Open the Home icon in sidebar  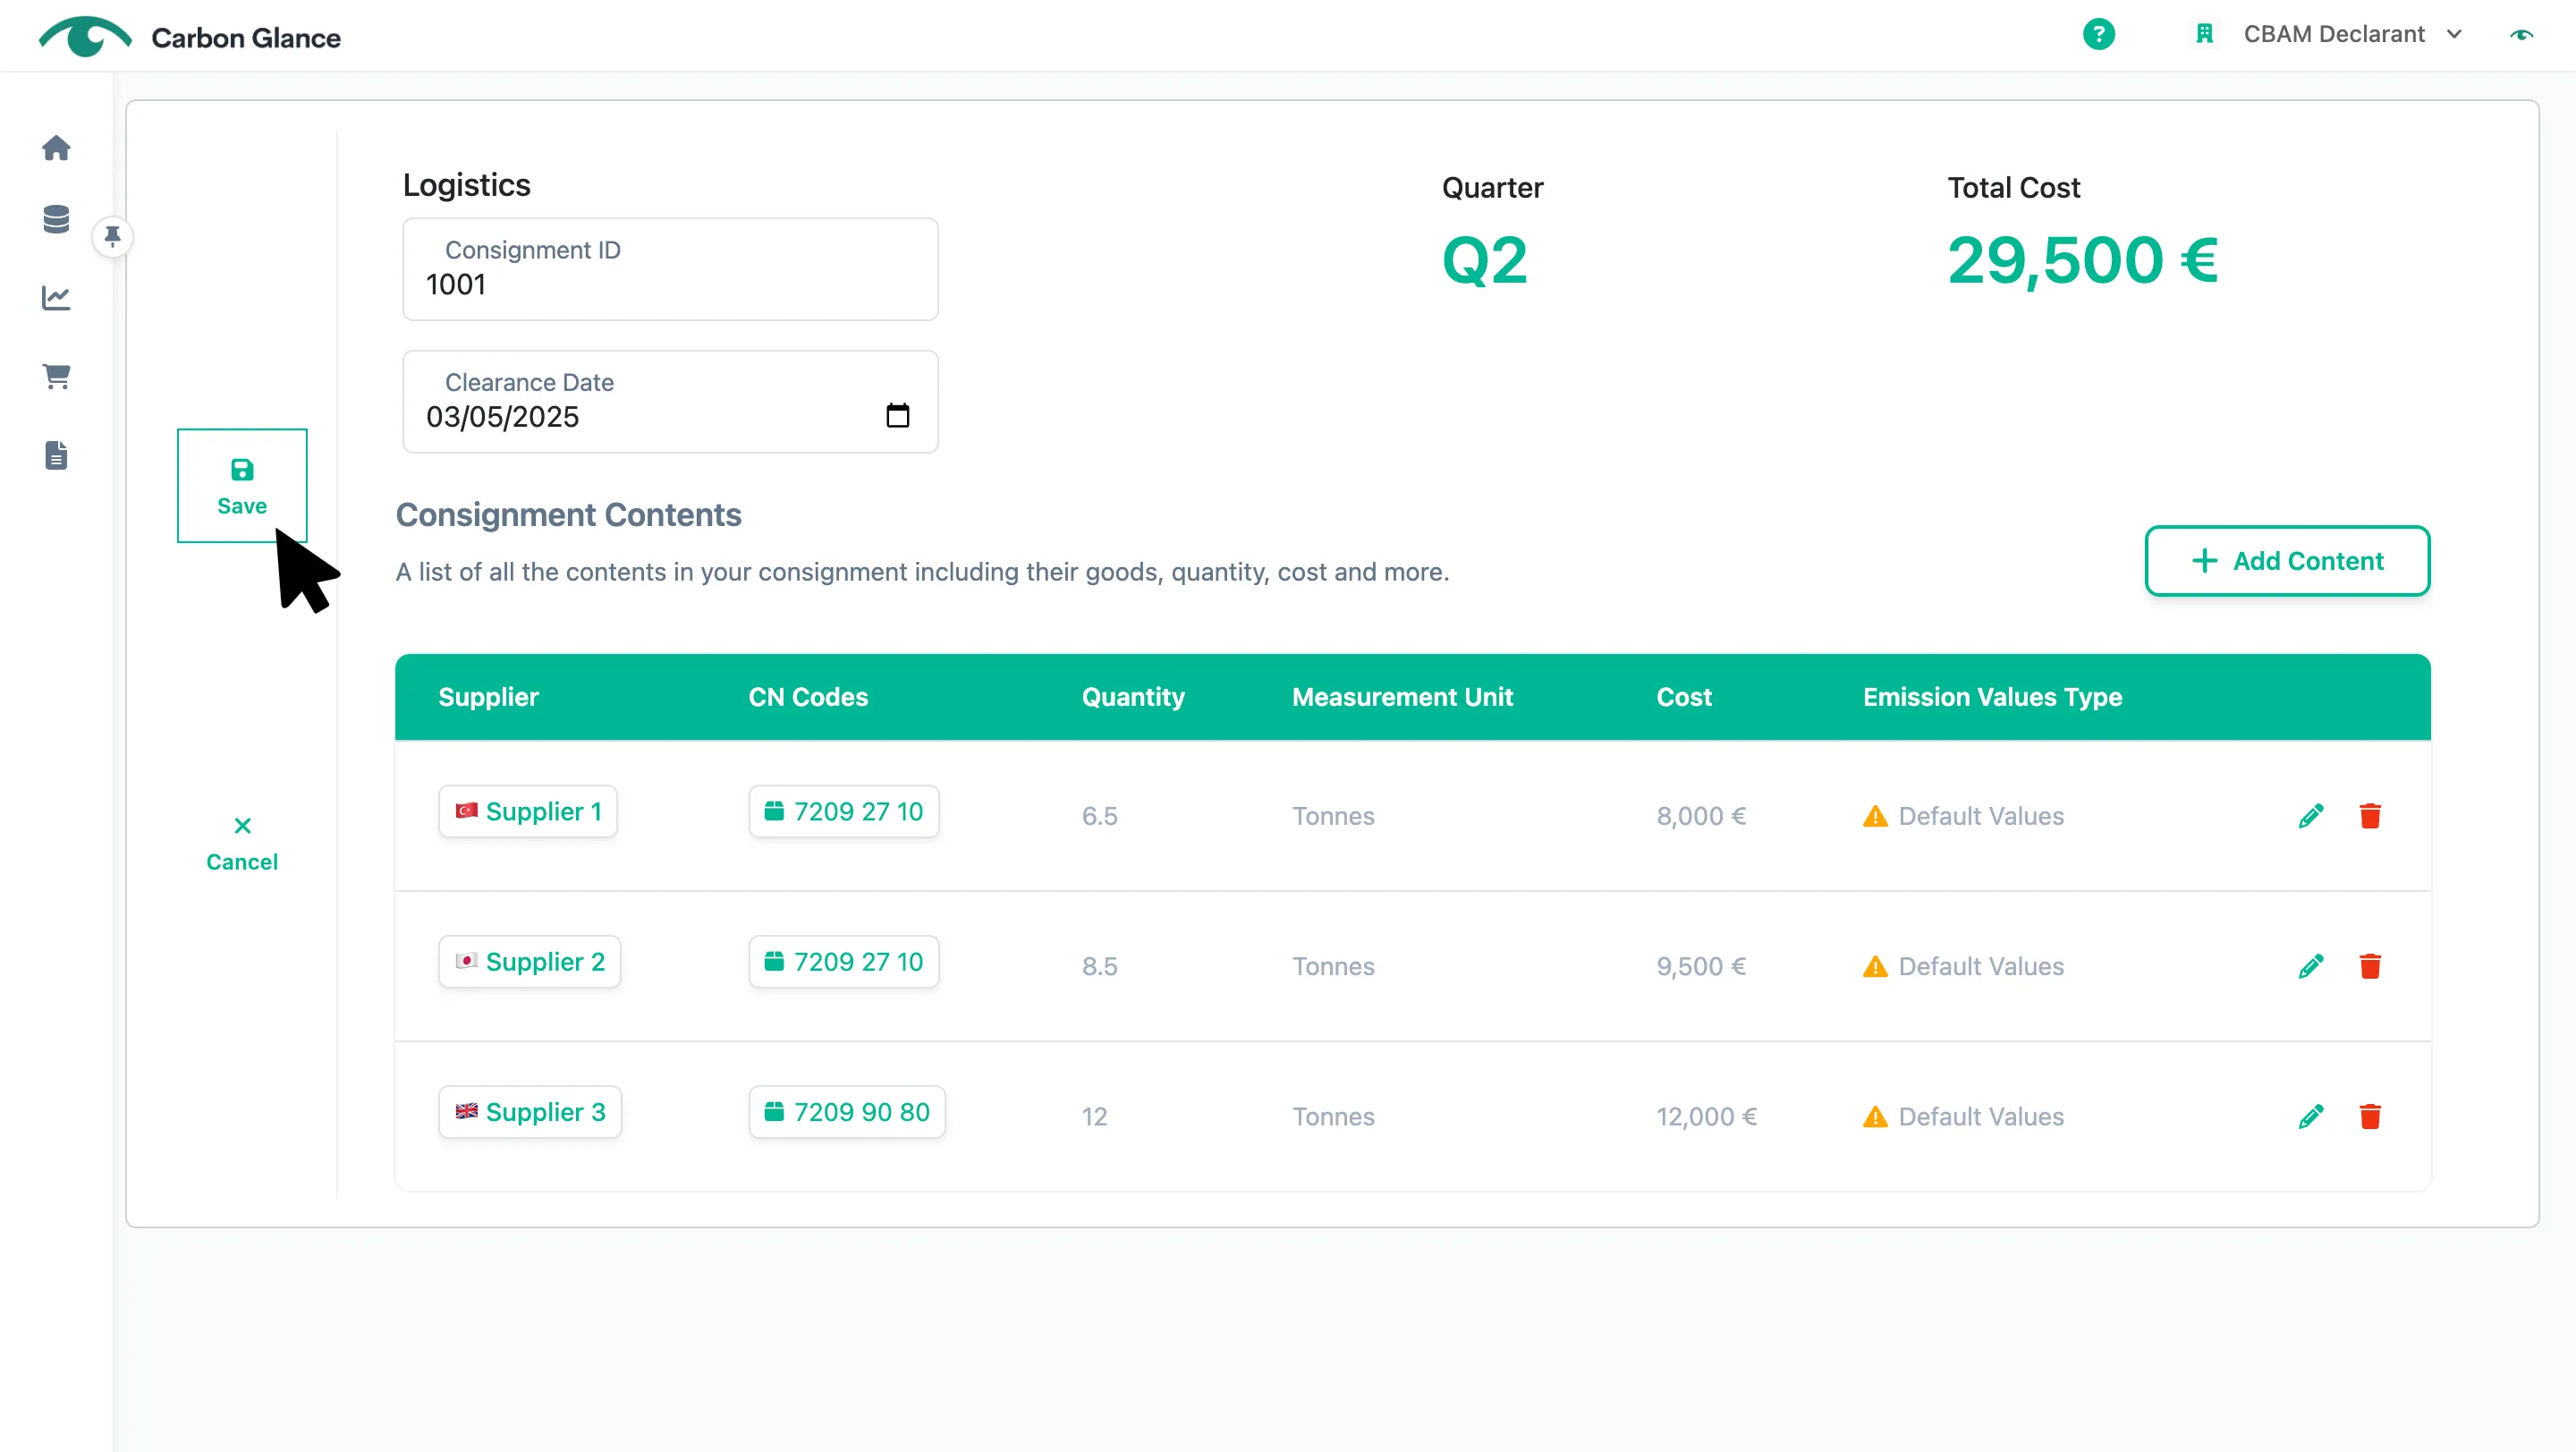pyautogui.click(x=56, y=148)
